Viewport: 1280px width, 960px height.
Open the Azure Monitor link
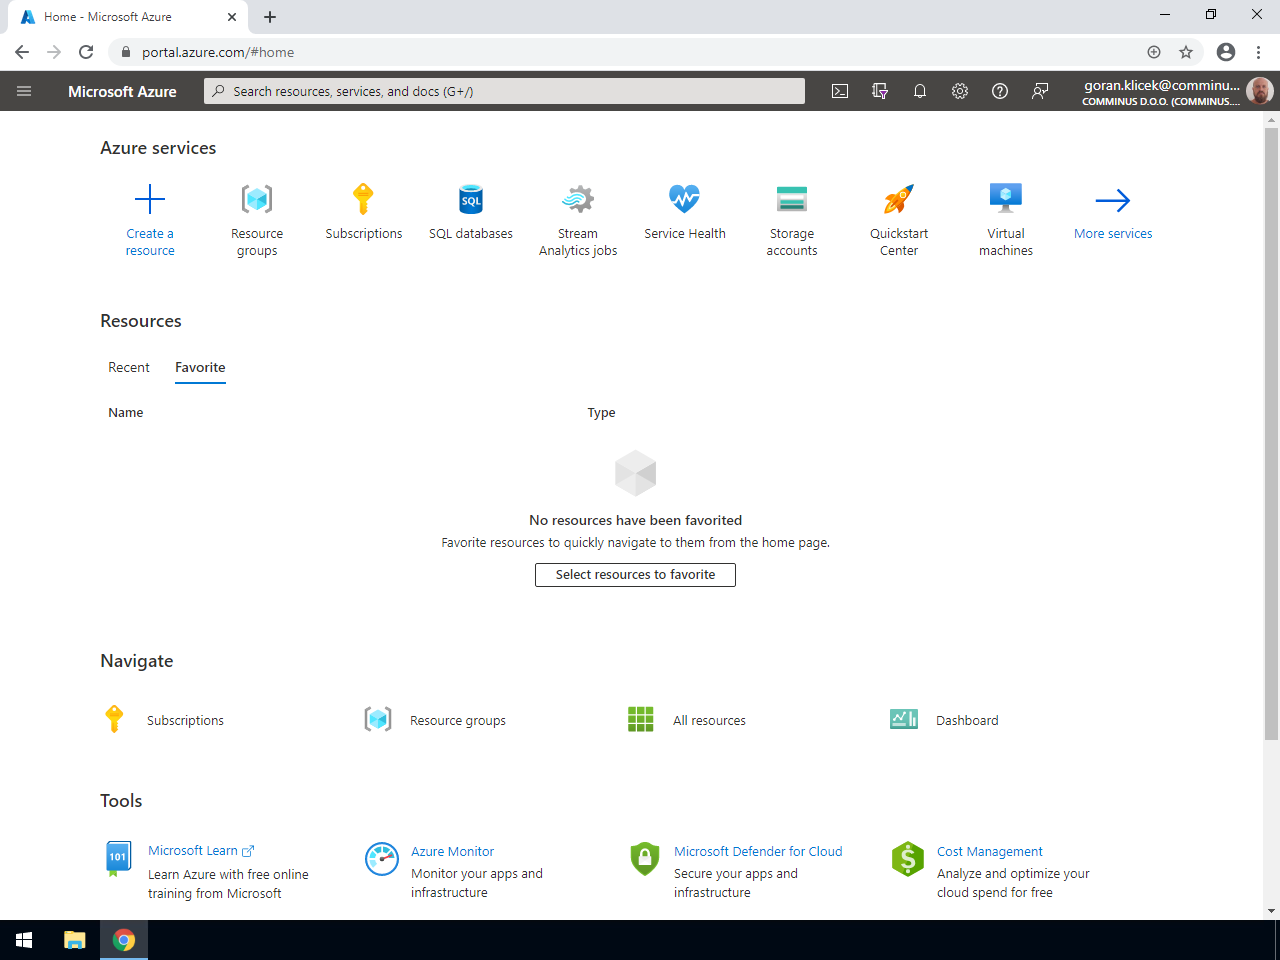pos(452,852)
